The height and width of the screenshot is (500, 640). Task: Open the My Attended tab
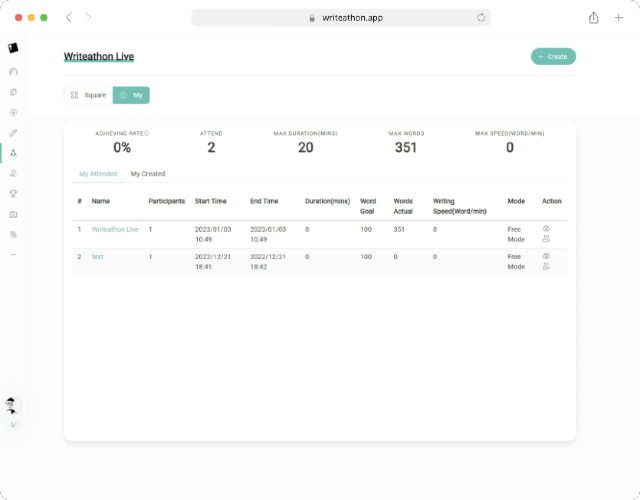(x=98, y=174)
